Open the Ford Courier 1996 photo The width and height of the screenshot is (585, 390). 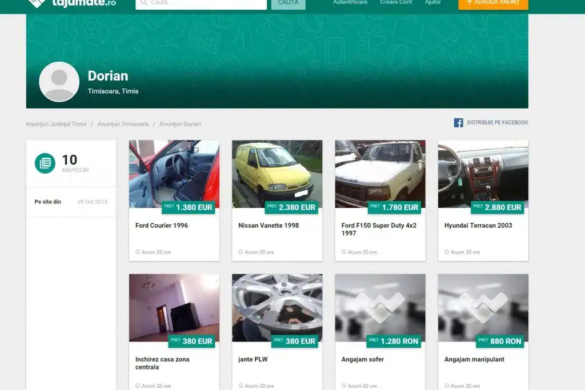(174, 174)
